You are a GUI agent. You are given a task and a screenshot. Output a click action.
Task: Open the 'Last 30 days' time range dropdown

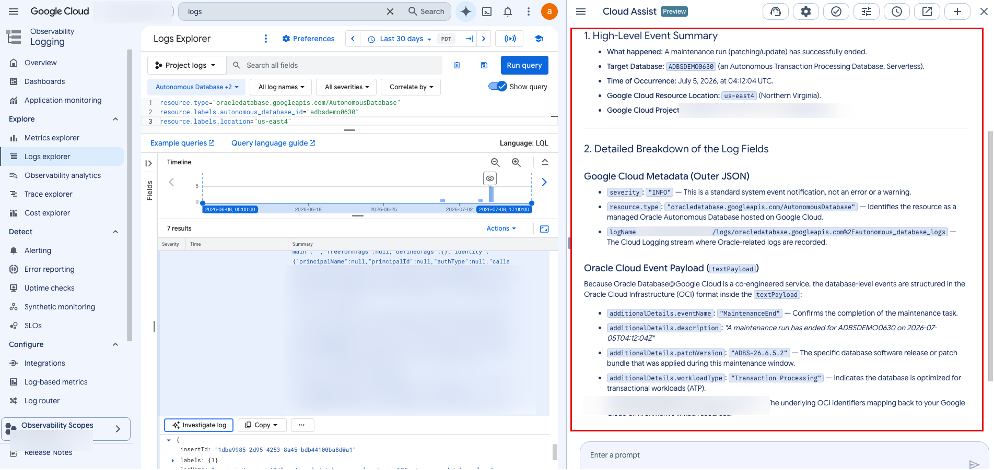[x=400, y=39]
